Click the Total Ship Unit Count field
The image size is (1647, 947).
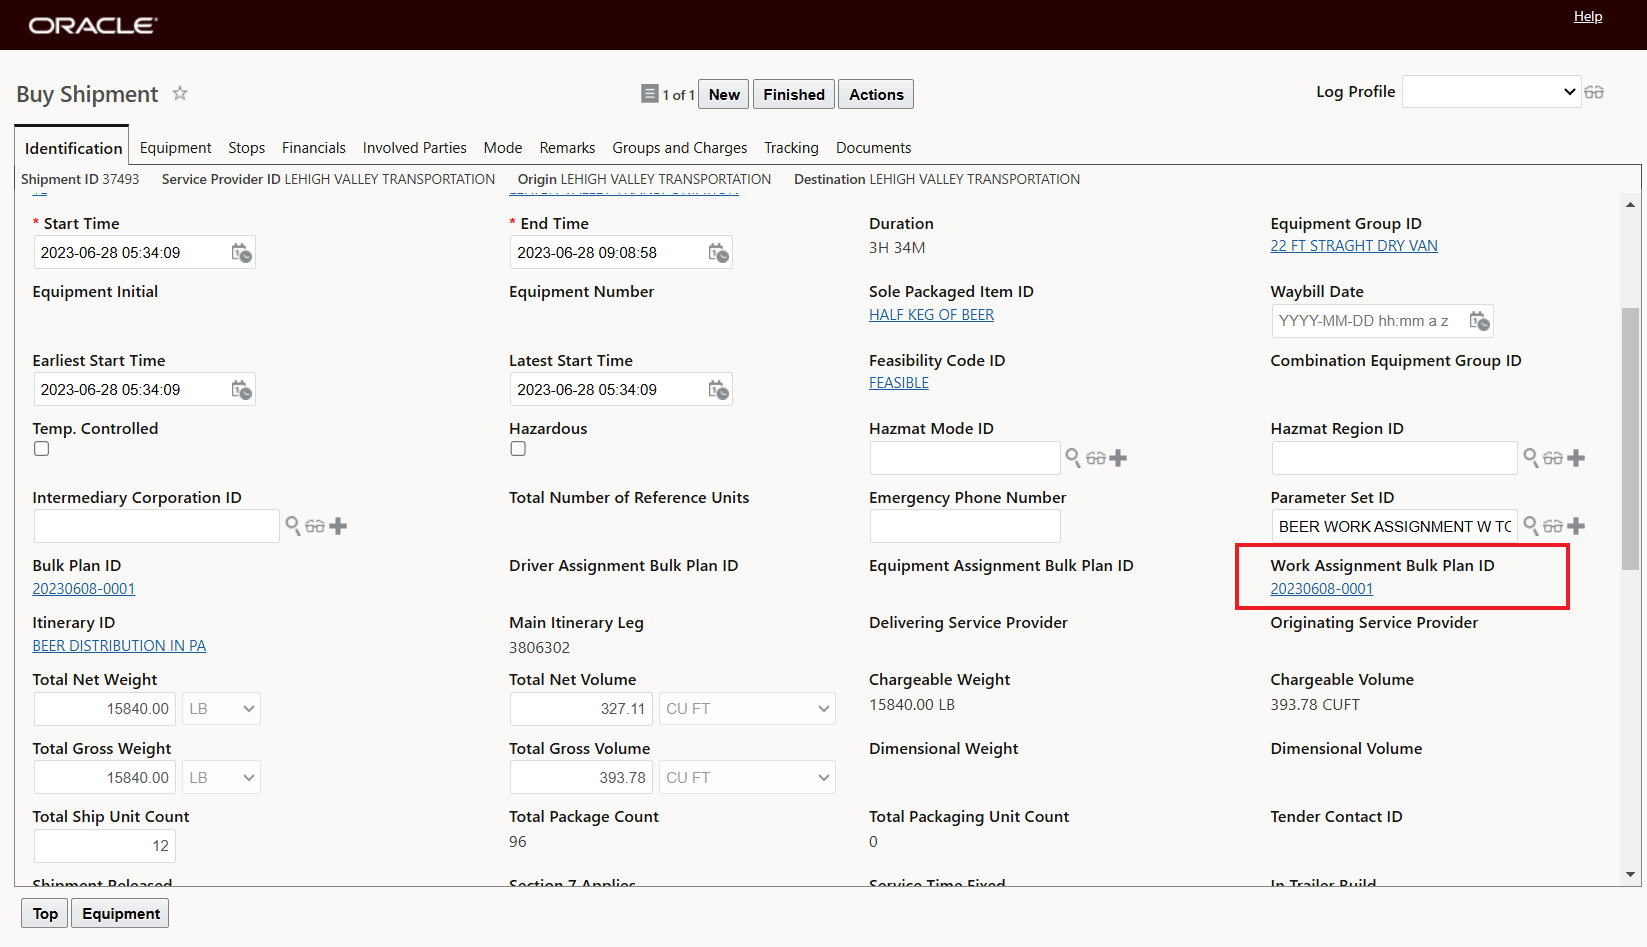[x=105, y=846]
